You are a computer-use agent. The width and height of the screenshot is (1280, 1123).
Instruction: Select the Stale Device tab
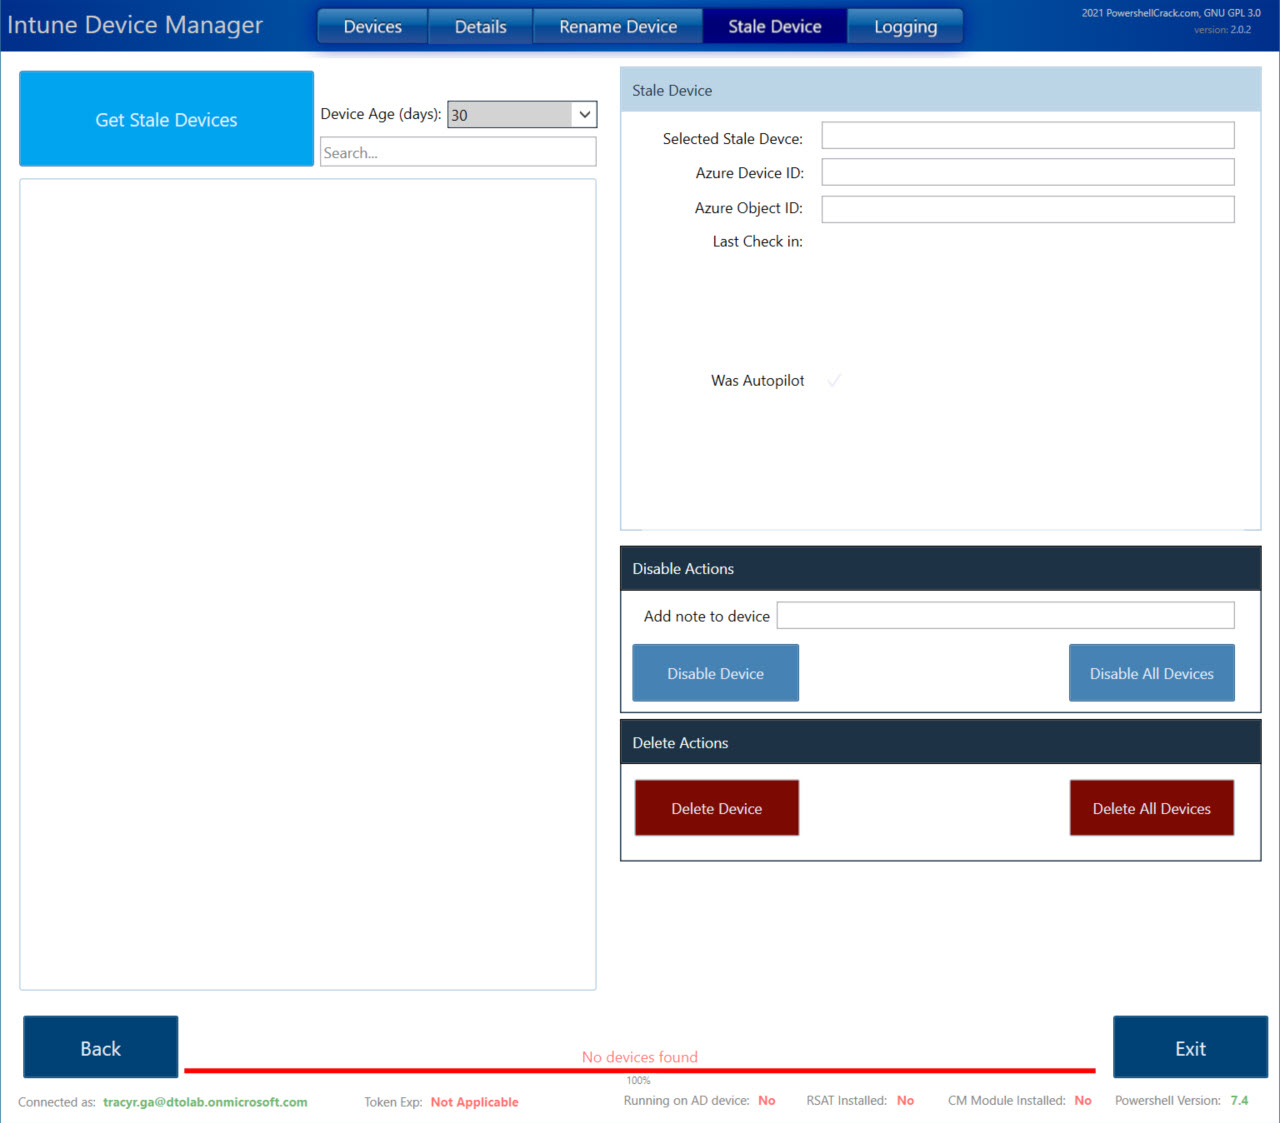pos(775,26)
